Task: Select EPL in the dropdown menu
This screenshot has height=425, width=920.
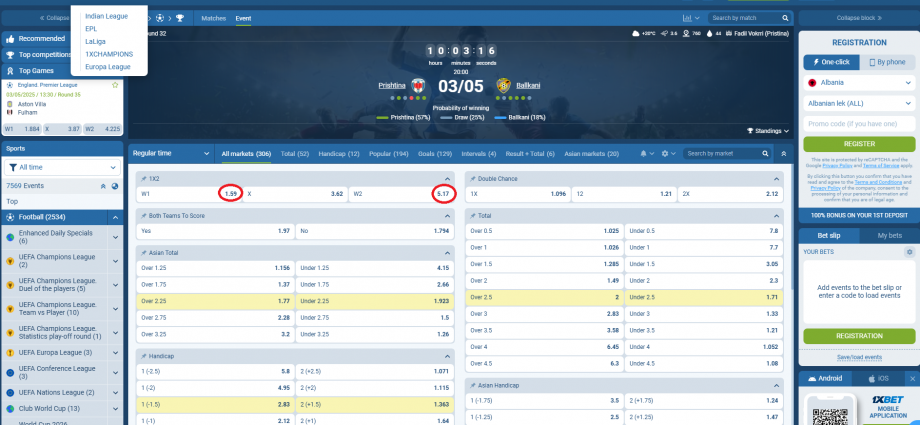Action: pyautogui.click(x=91, y=29)
